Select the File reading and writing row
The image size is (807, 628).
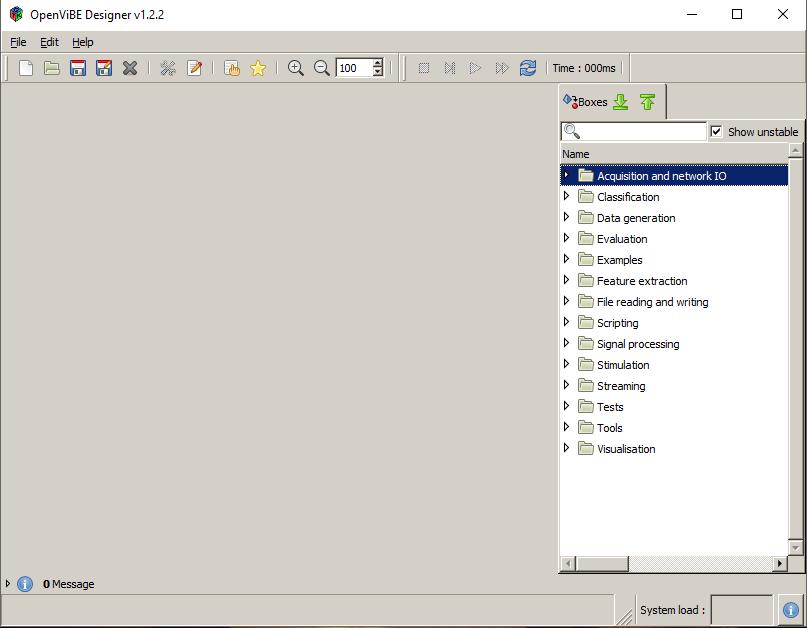(674, 302)
